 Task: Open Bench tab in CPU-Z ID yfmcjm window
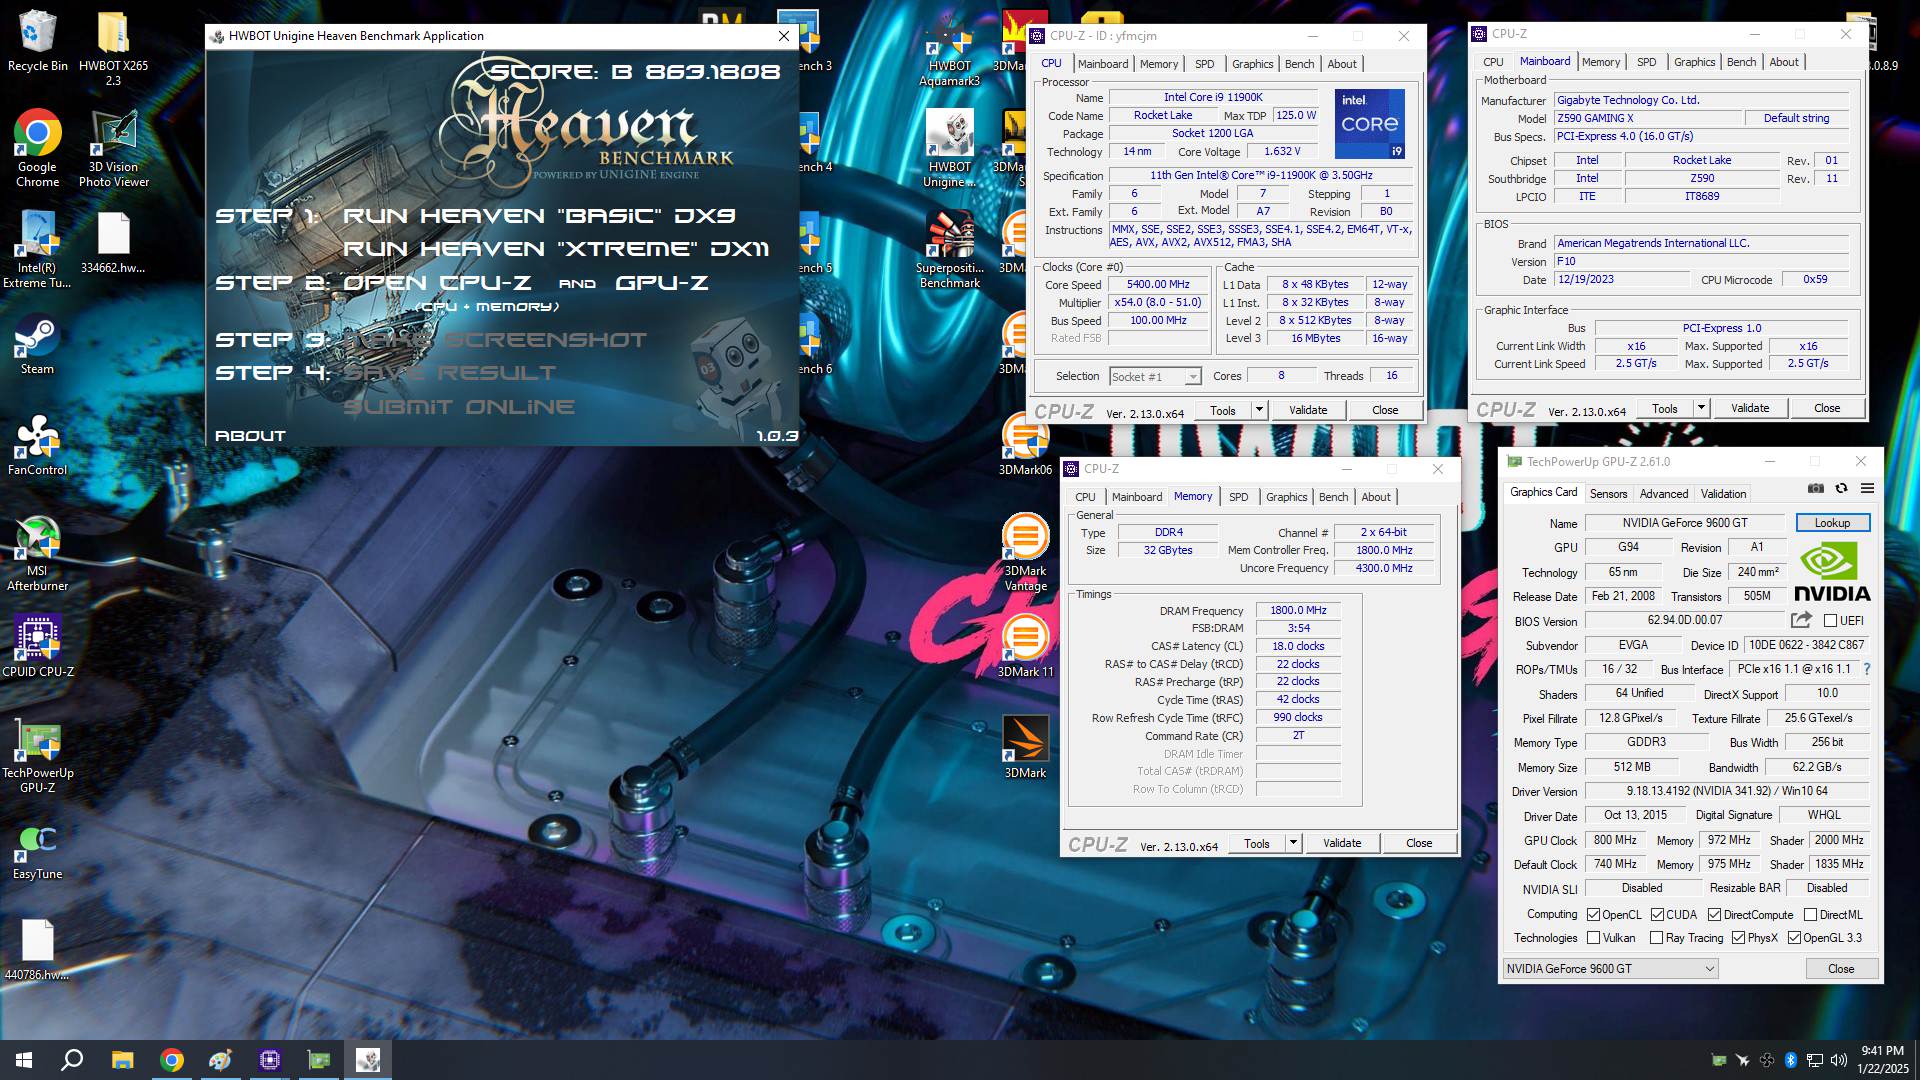click(1299, 64)
